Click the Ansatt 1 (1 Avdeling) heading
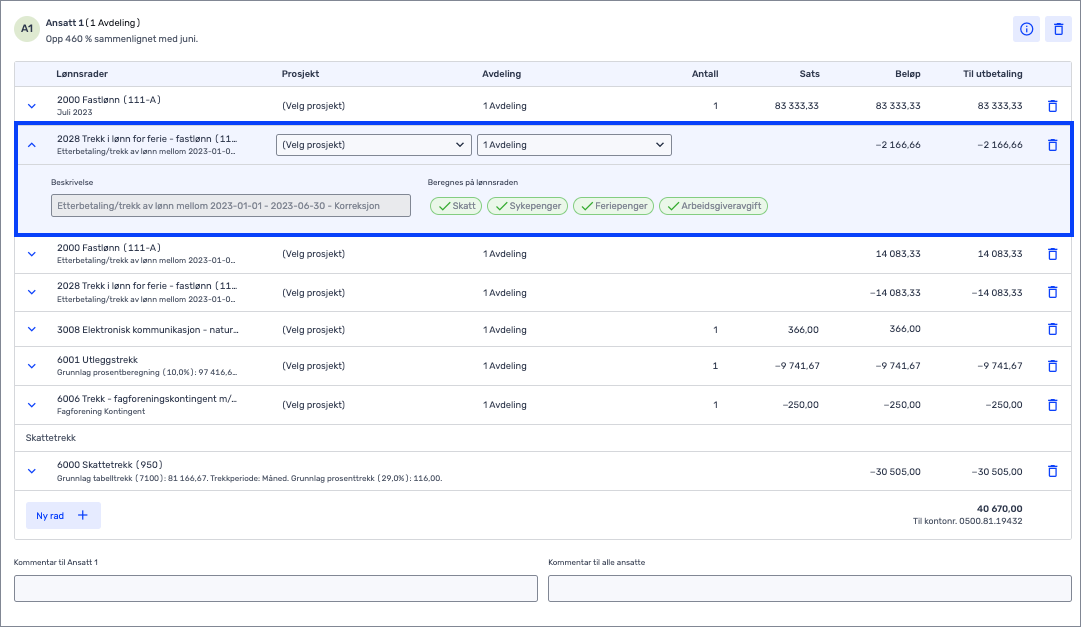Viewport: 1081px width, 627px height. [x=93, y=23]
